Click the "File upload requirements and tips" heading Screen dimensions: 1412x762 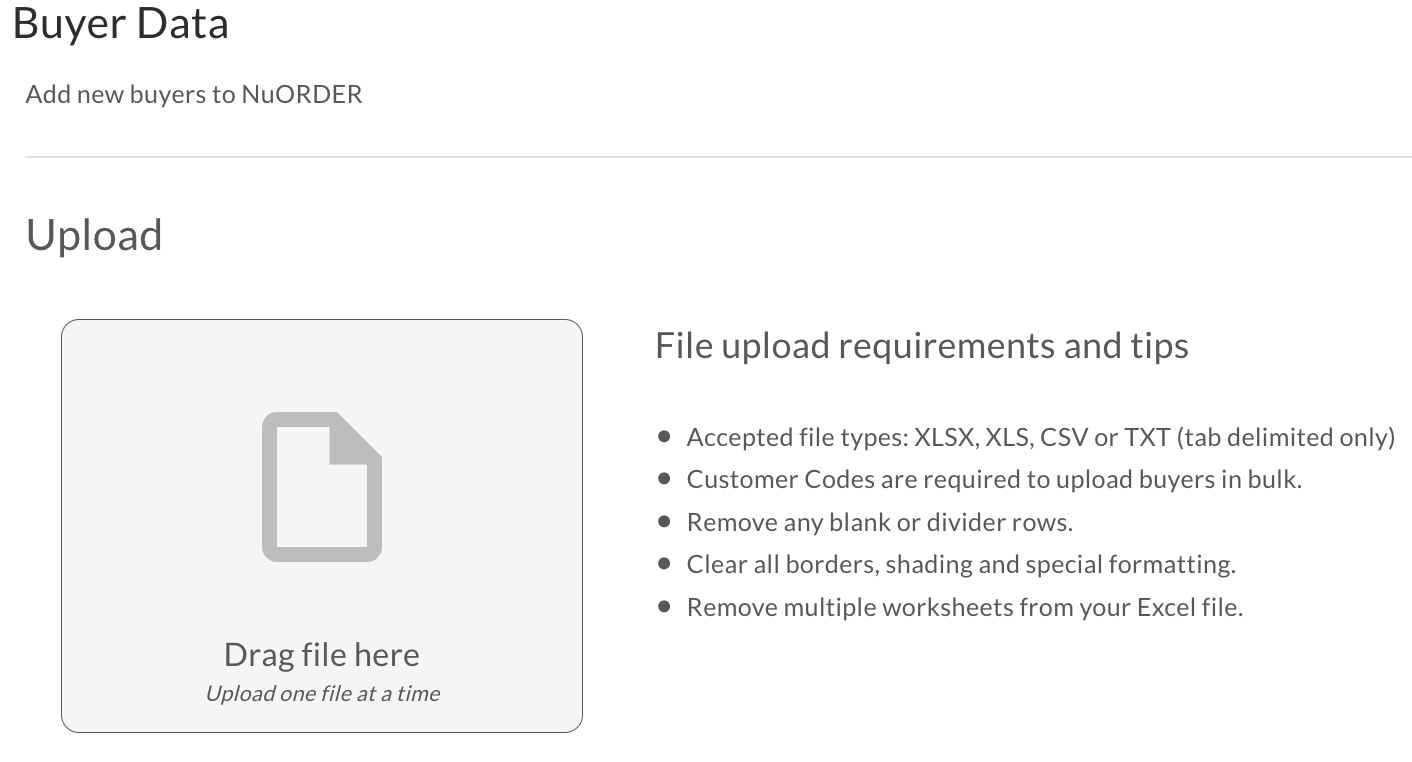[x=922, y=345]
